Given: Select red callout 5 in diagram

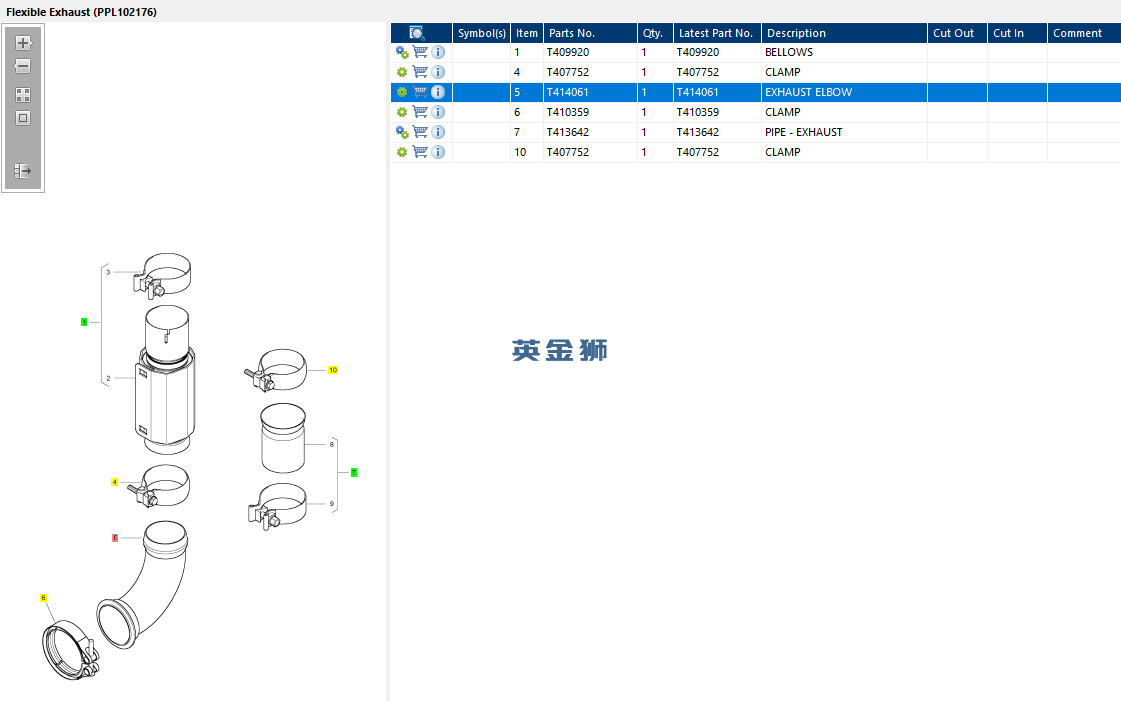Looking at the screenshot, I should click(x=114, y=538).
